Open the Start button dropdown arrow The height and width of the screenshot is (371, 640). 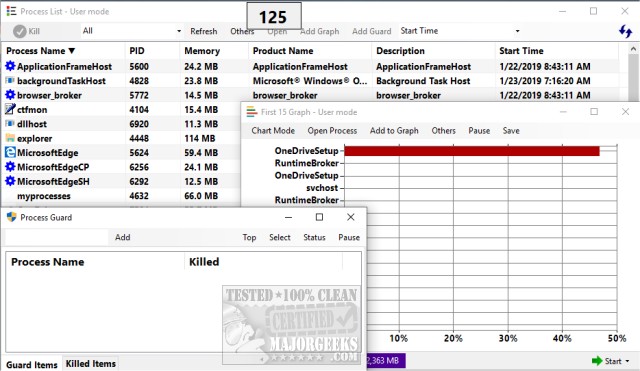pyautogui.click(x=627, y=361)
